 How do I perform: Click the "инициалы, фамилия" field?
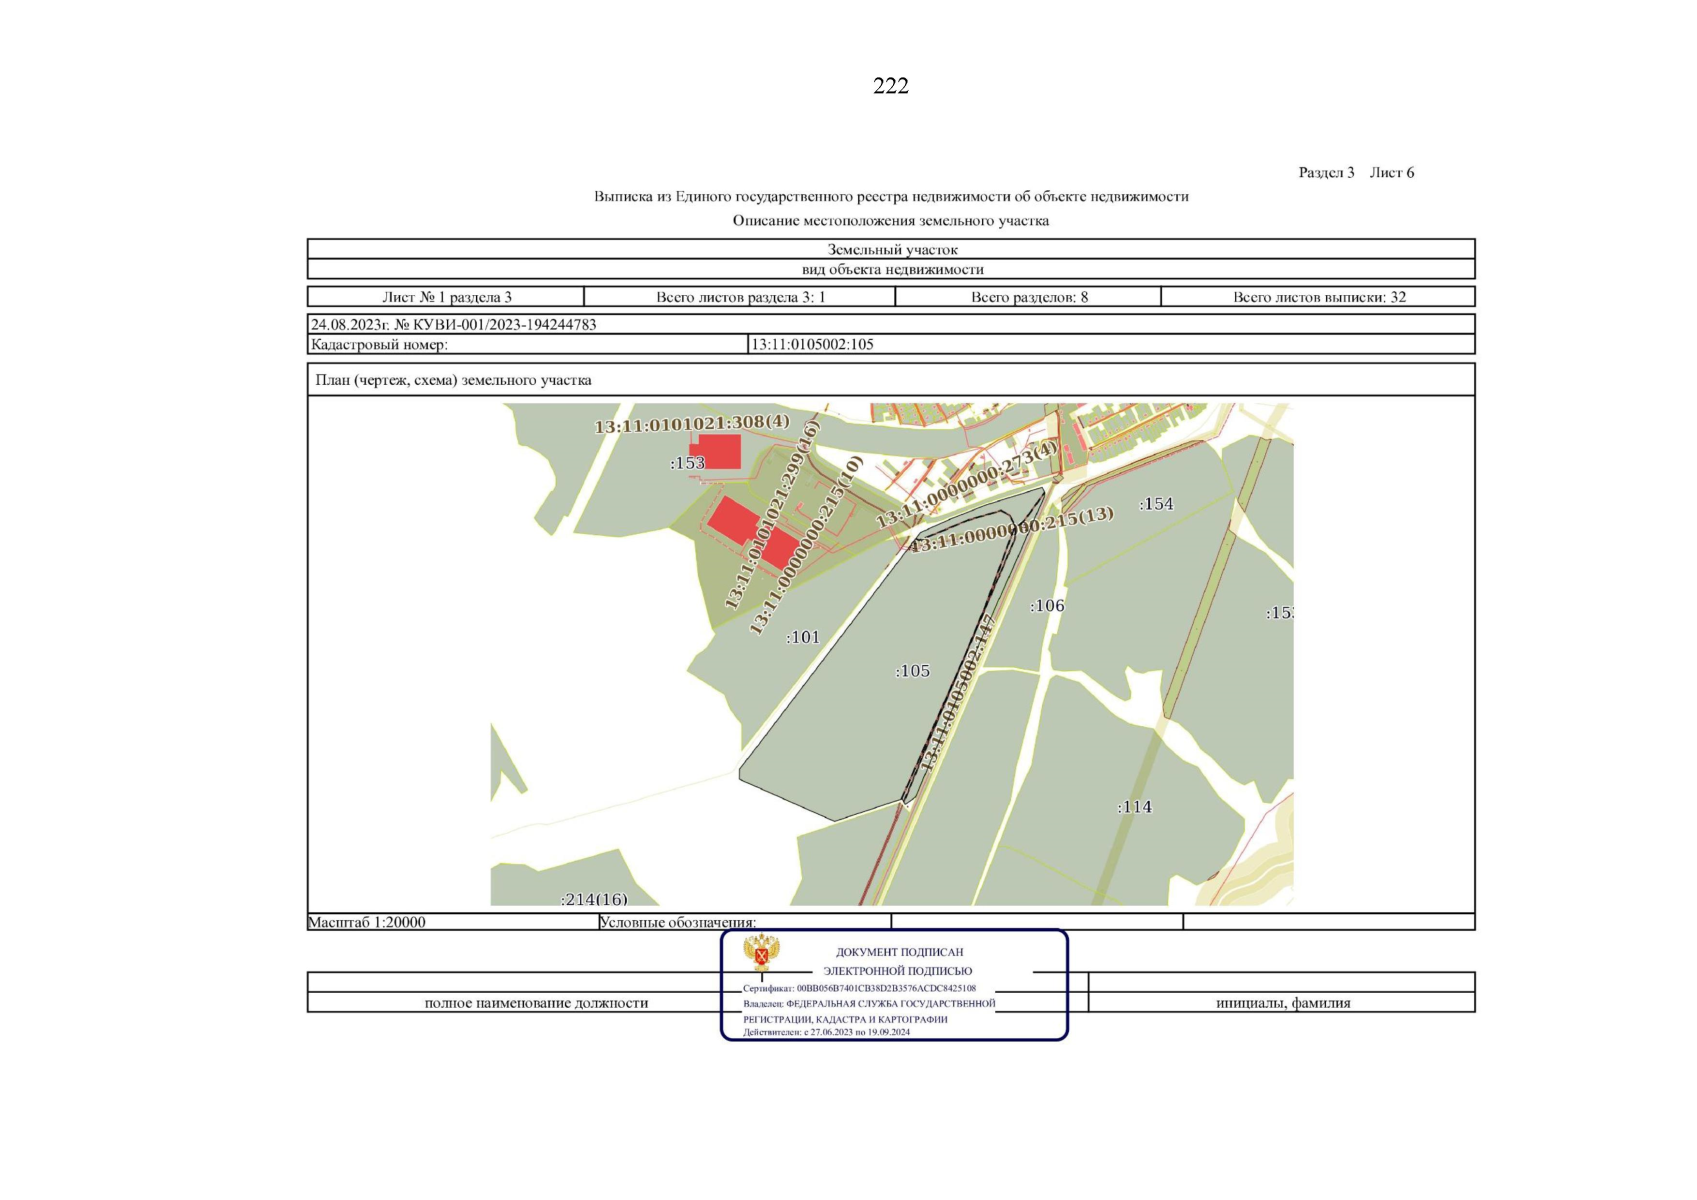click(1282, 1003)
